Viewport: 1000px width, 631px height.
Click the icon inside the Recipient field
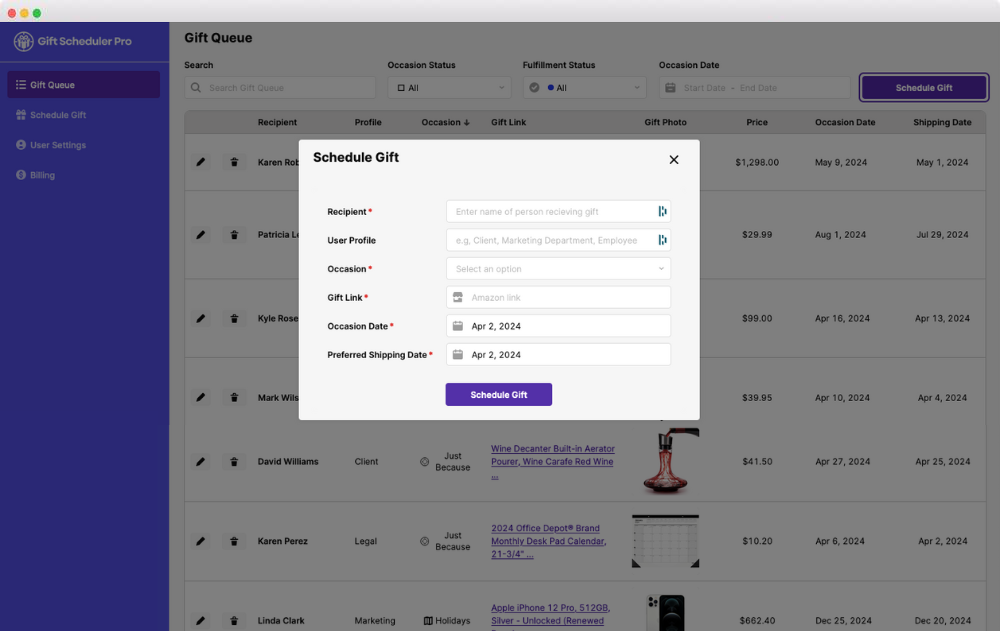tap(662, 212)
